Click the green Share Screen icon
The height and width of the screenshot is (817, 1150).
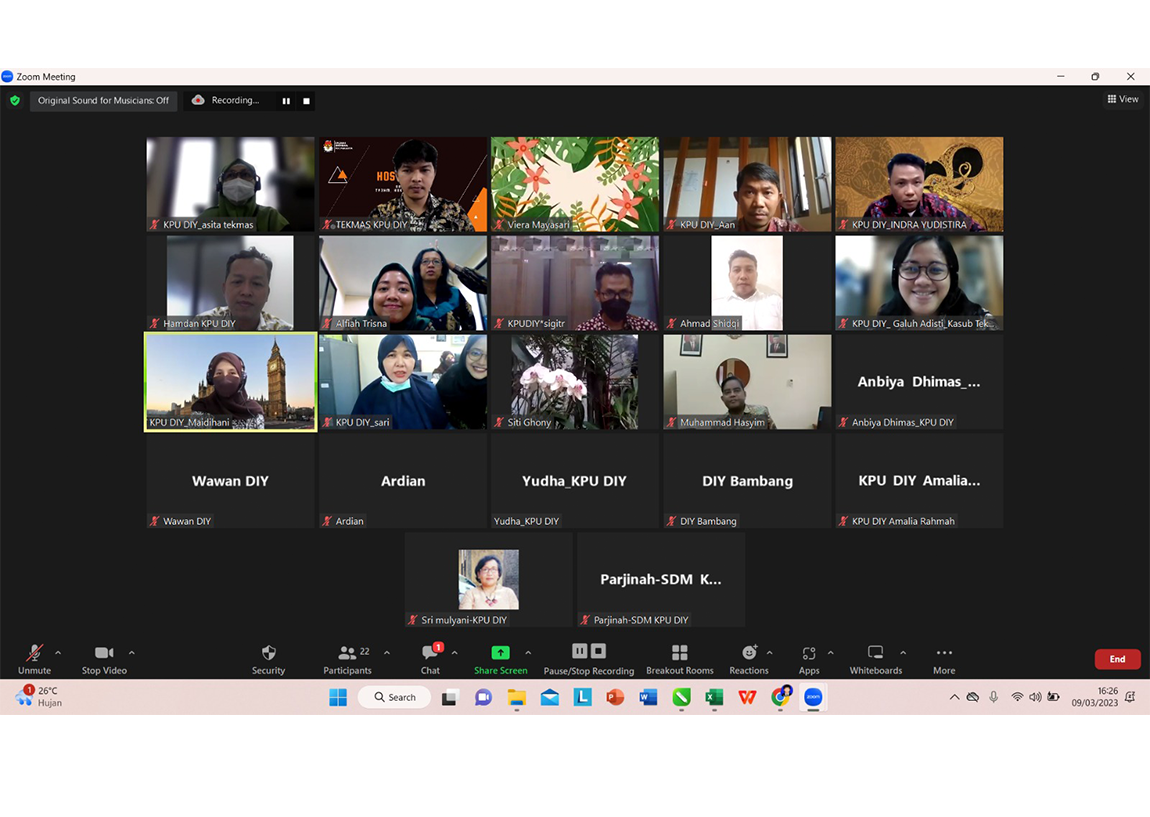tap(500, 653)
